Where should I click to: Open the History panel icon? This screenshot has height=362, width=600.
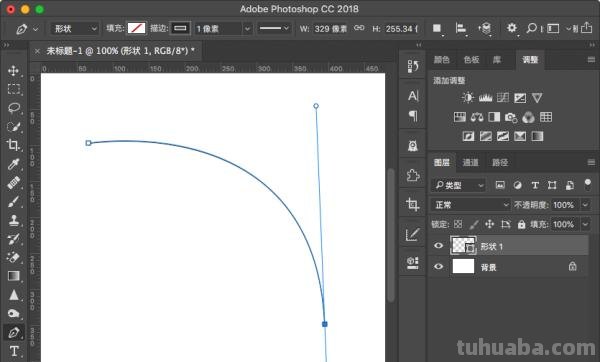(413, 67)
